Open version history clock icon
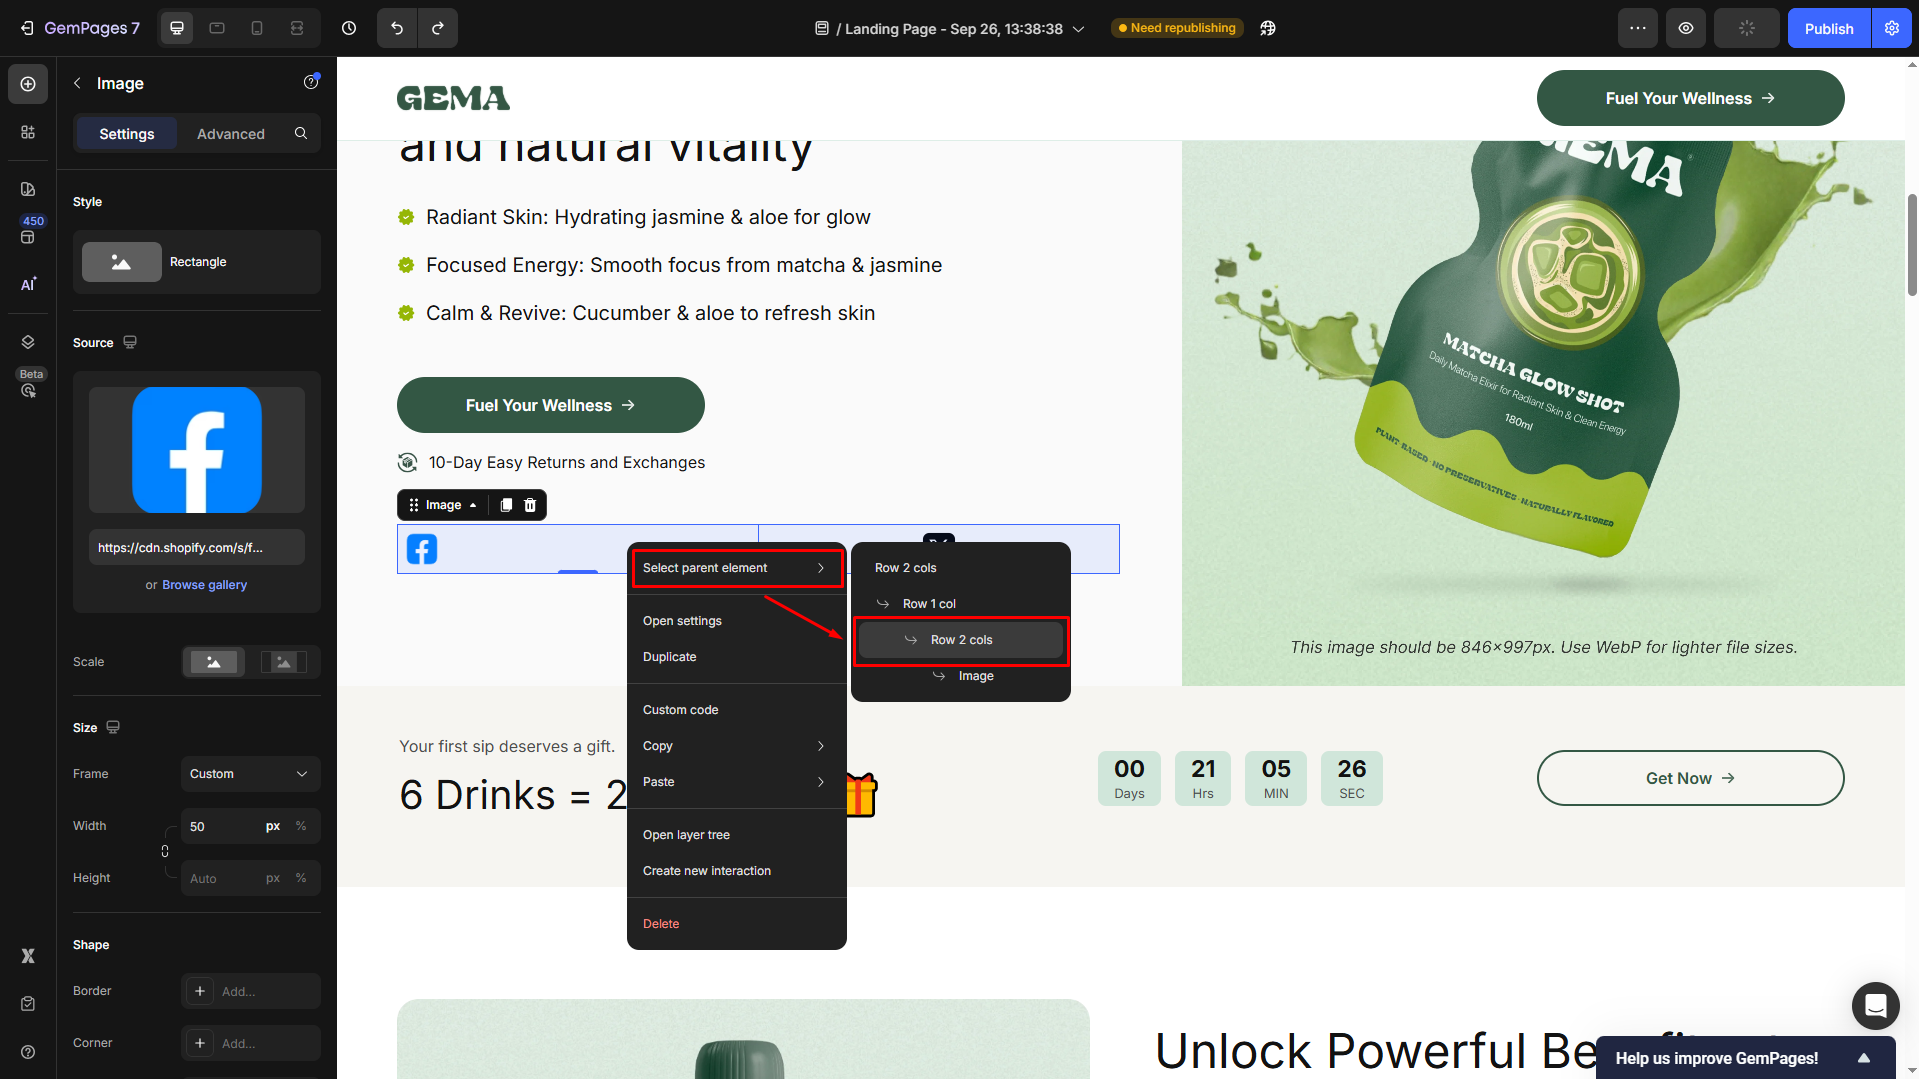Viewport: 1919px width, 1079px height. tap(349, 28)
